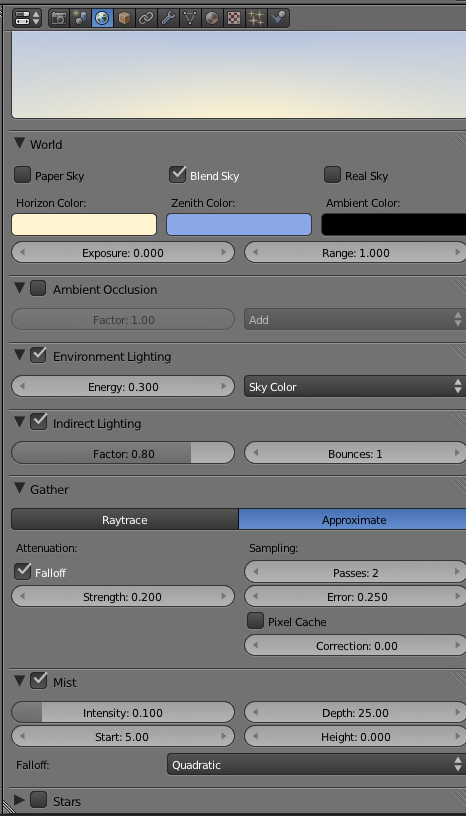Increase Strength with its right arrow
466x816 pixels.
224,597
